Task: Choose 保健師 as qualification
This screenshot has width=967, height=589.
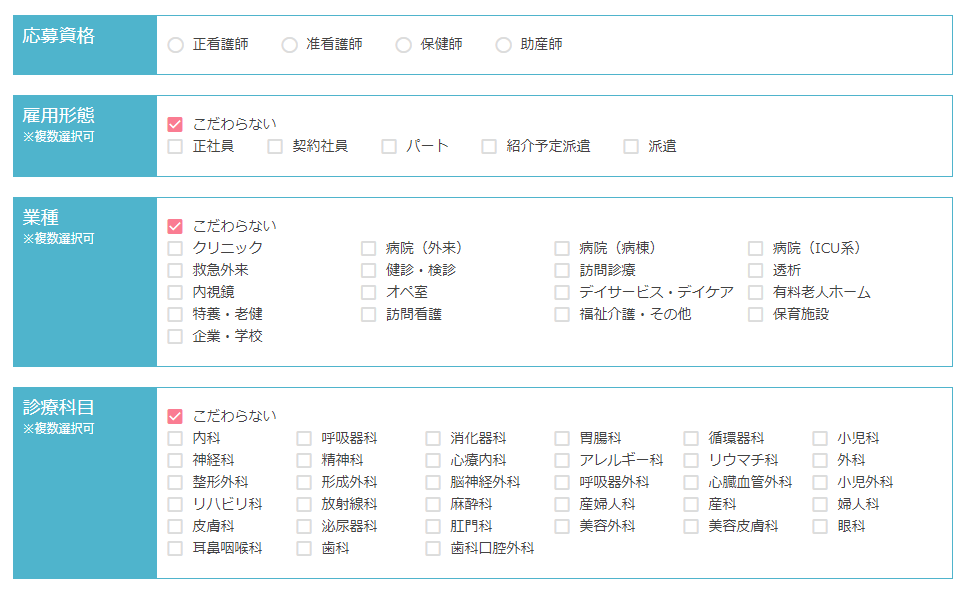Action: pos(403,45)
